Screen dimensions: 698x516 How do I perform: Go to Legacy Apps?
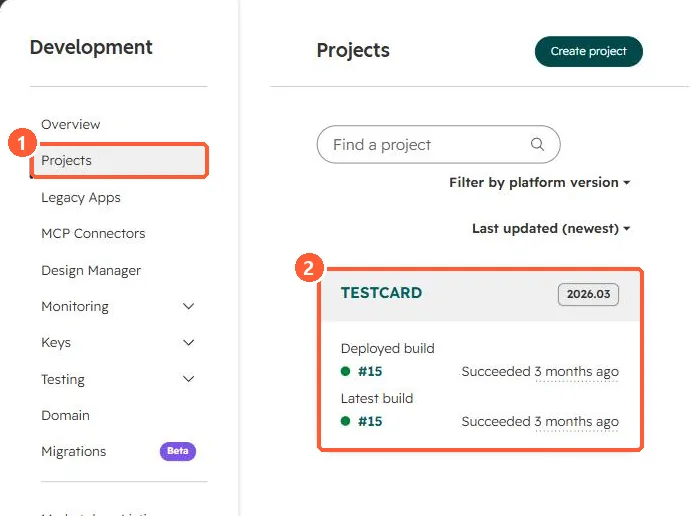click(x=81, y=197)
